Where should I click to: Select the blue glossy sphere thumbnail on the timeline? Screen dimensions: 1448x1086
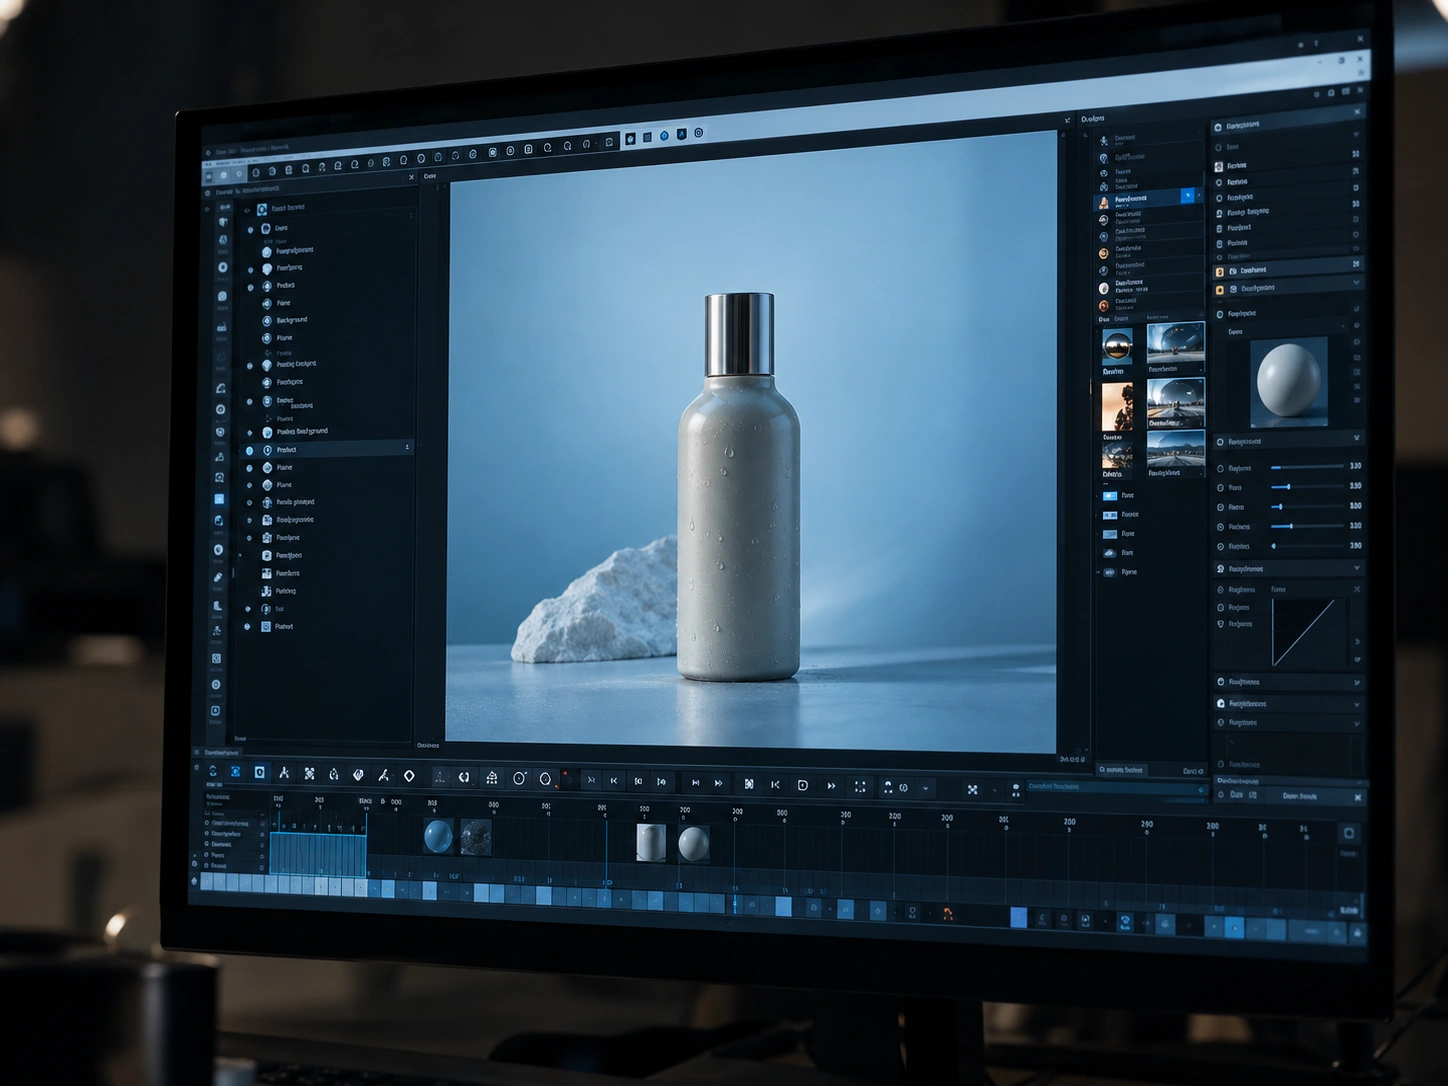(438, 836)
